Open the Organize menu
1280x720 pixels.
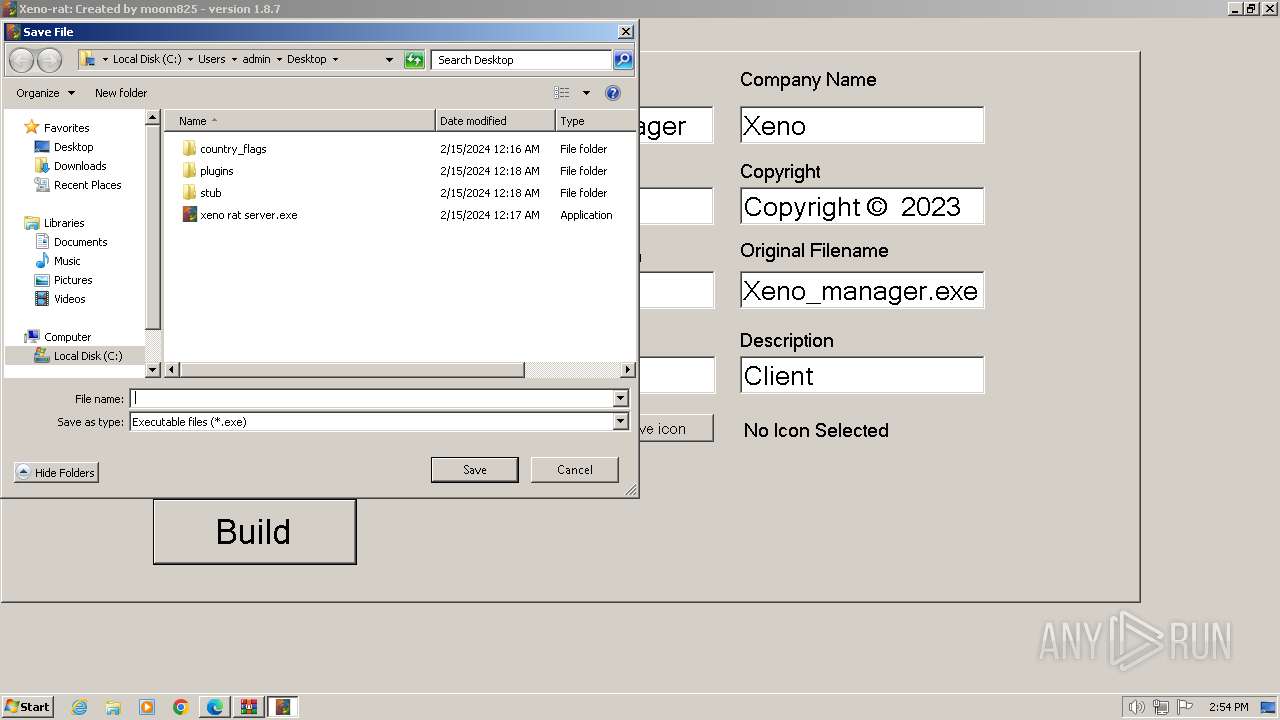(x=45, y=93)
